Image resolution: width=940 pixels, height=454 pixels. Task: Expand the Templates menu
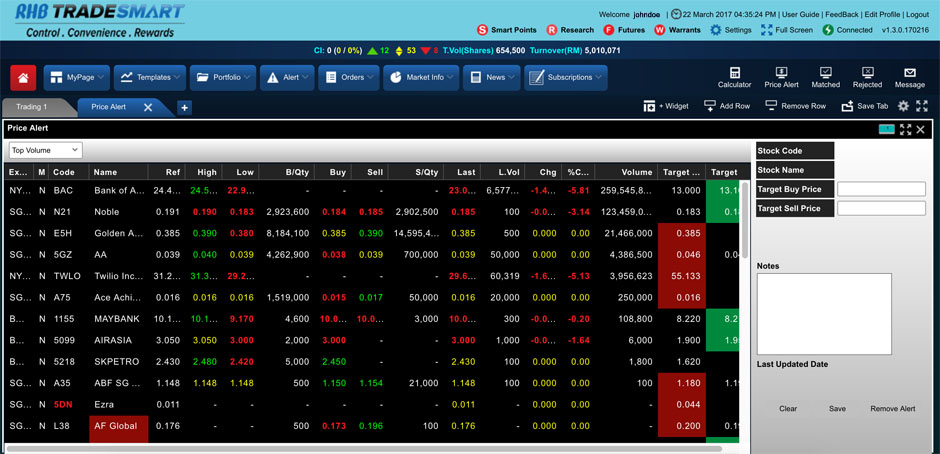pyautogui.click(x=150, y=77)
